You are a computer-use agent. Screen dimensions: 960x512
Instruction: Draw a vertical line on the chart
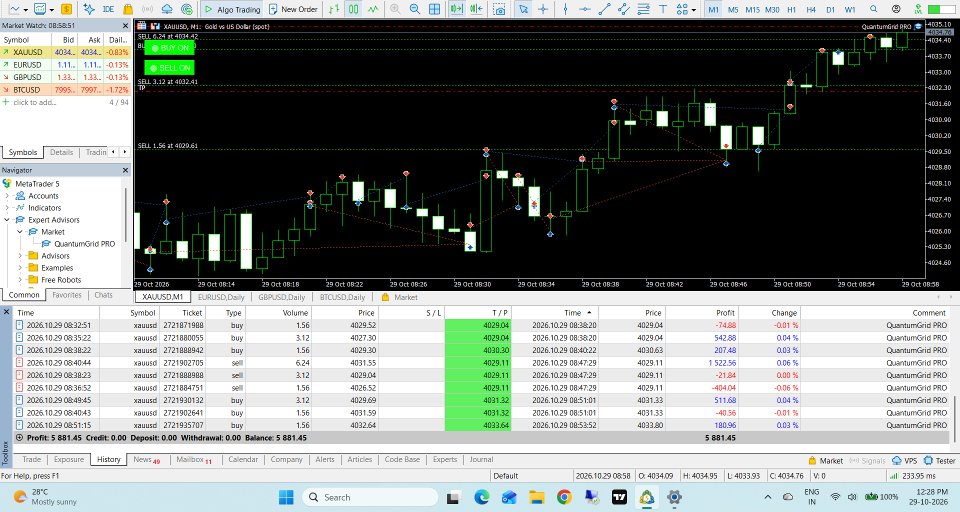pyautogui.click(x=566, y=9)
